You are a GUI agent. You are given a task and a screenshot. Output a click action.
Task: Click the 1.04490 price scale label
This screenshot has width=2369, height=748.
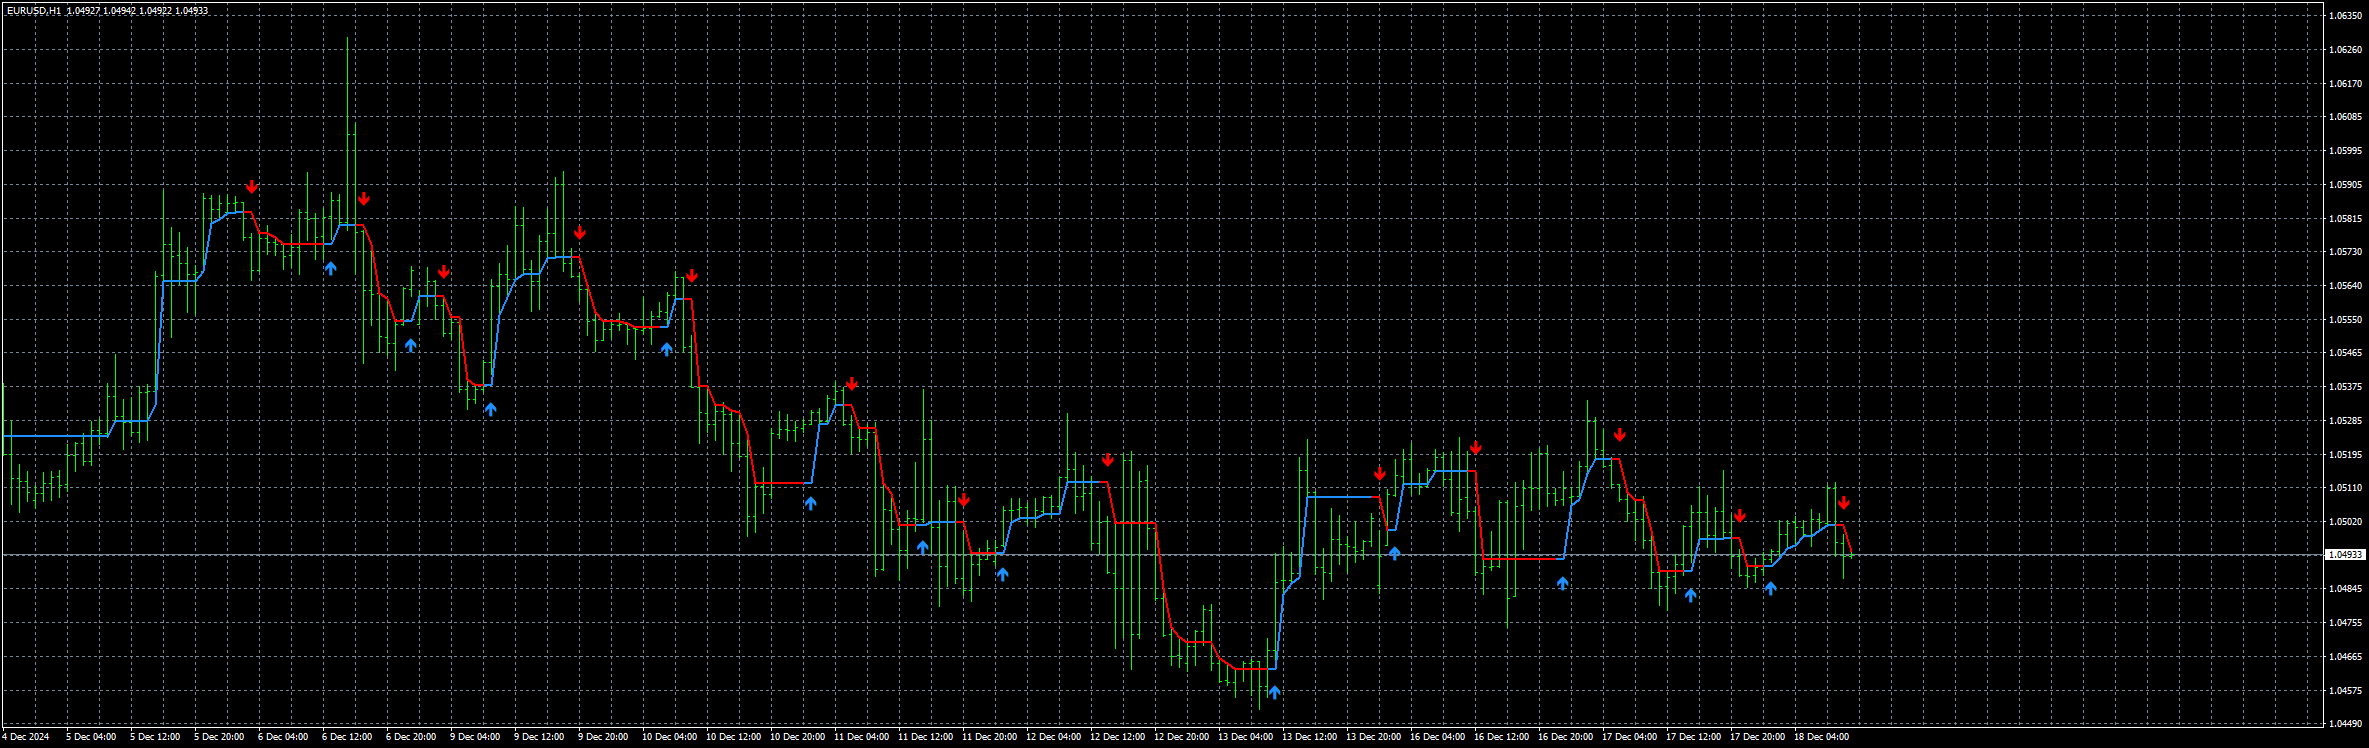point(2346,724)
